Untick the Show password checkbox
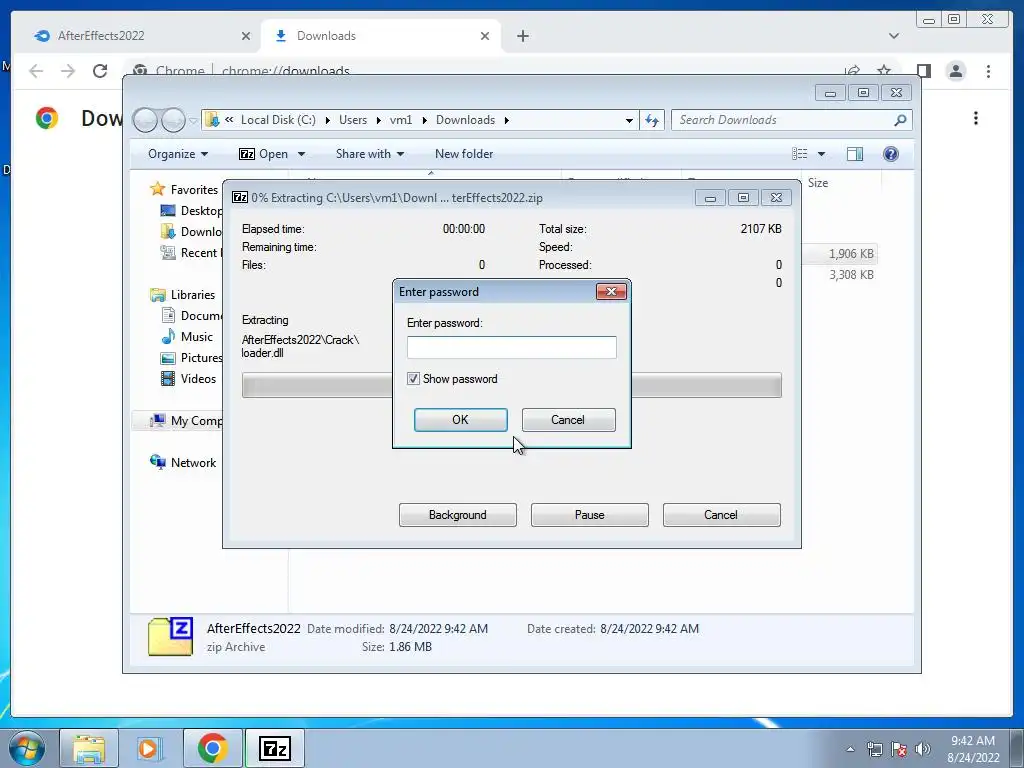Screen dimensions: 1024x768 pyautogui.click(x=413, y=379)
